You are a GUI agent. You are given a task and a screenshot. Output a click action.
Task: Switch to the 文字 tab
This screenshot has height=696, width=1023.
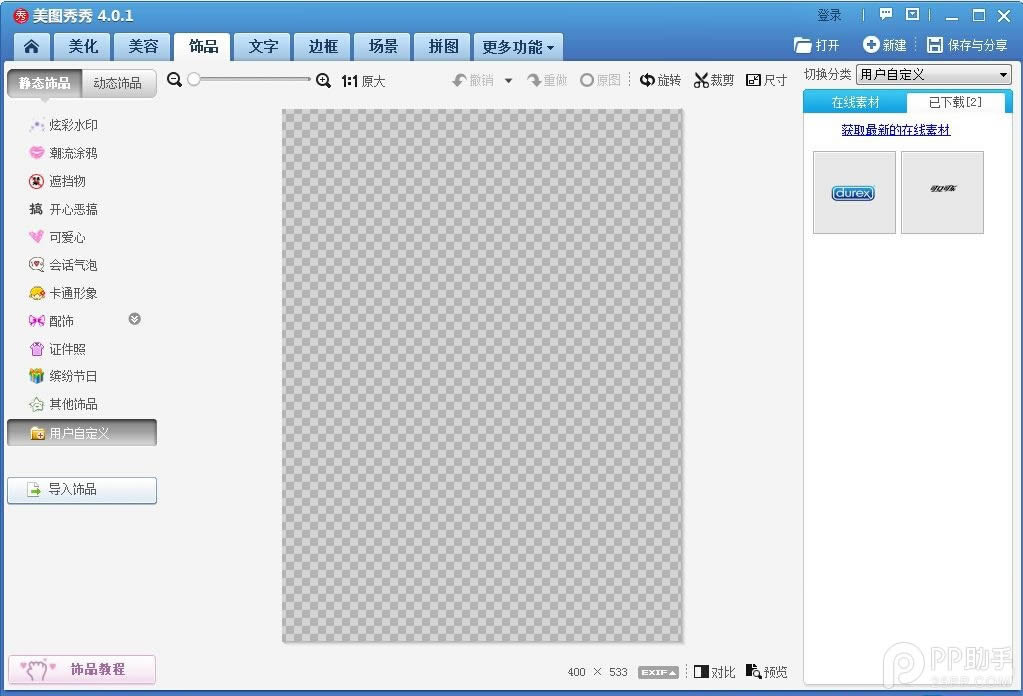(263, 46)
